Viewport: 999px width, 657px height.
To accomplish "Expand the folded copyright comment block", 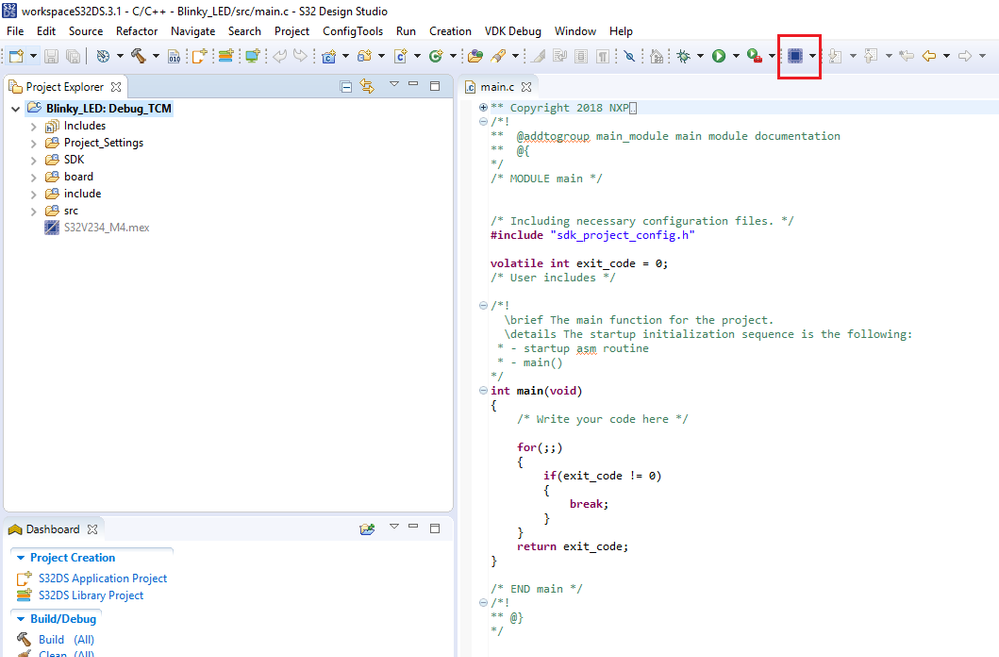I will pos(483,107).
